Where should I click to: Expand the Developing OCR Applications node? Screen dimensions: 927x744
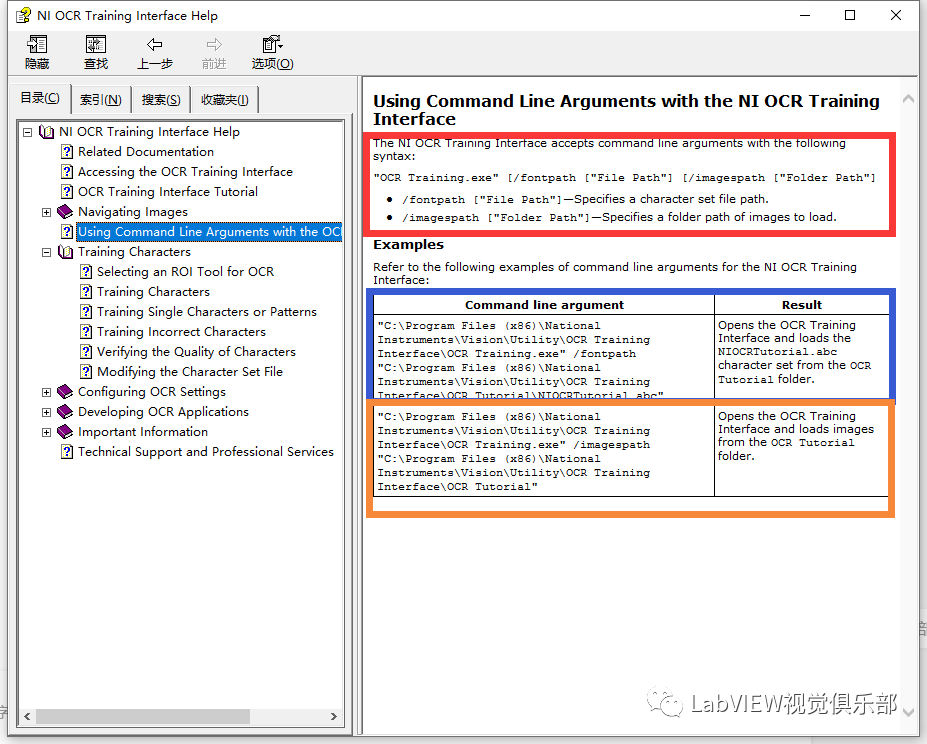coord(46,412)
